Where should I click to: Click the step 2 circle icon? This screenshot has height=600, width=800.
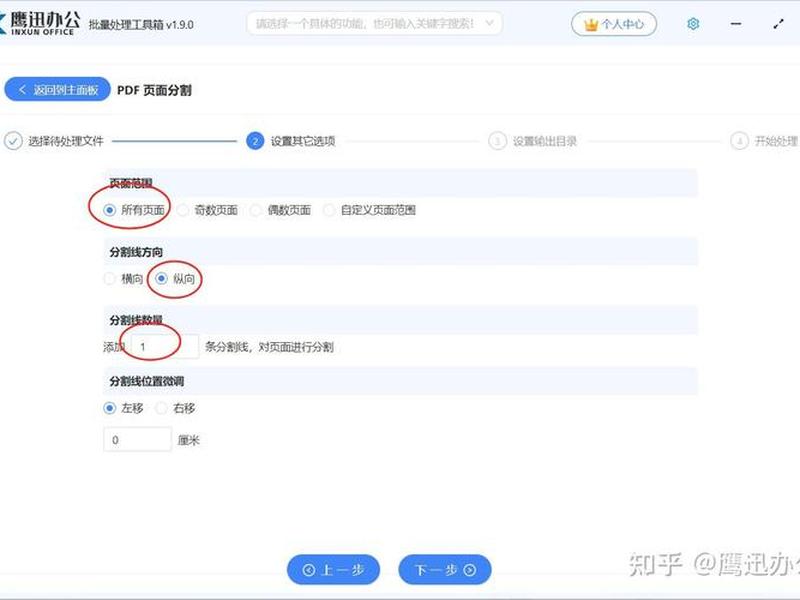tap(255, 141)
